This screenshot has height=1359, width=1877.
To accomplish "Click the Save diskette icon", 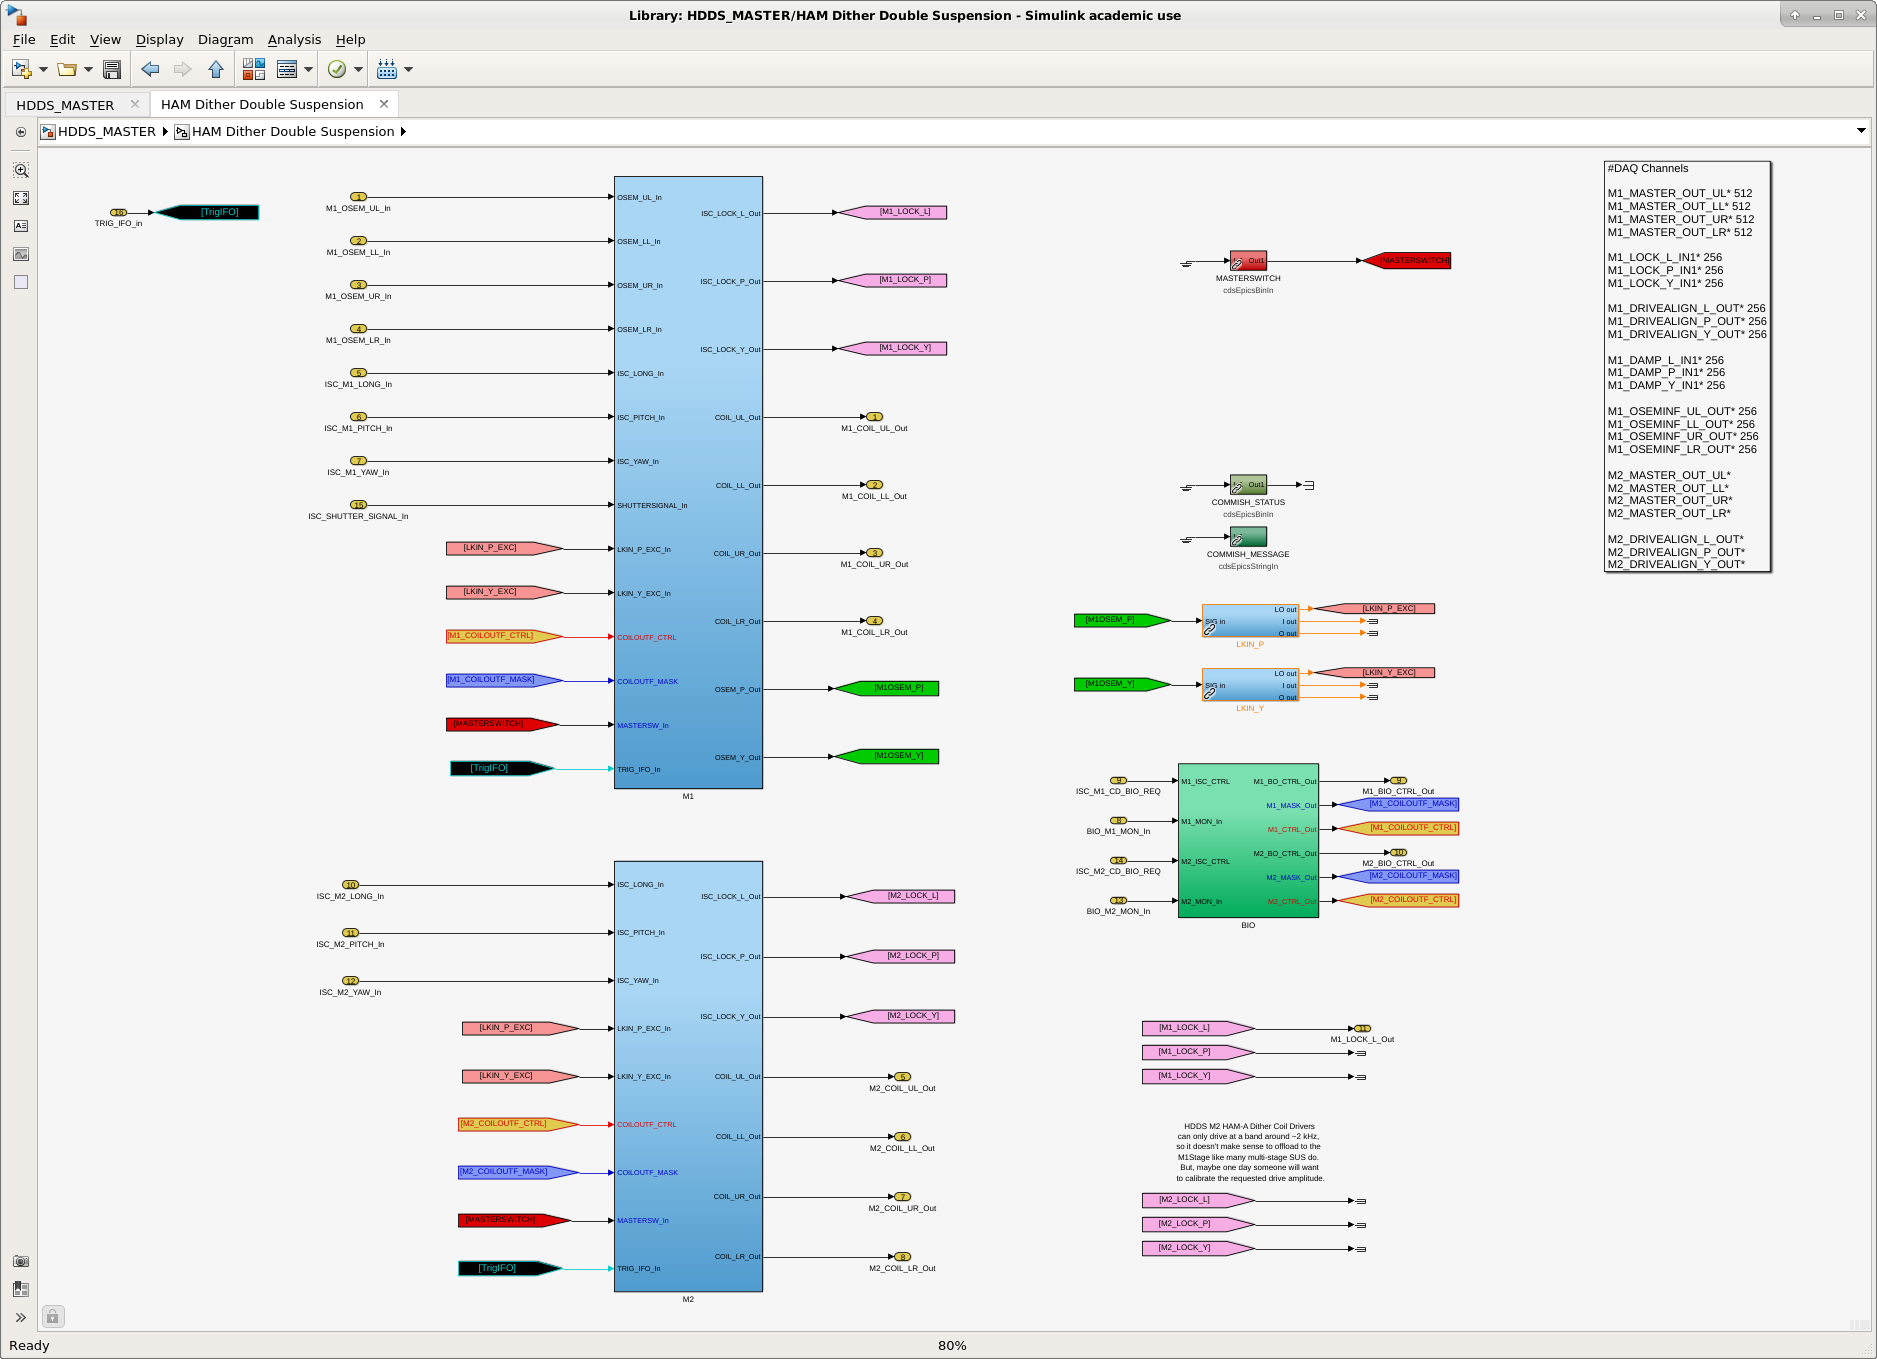I will pyautogui.click(x=112, y=69).
